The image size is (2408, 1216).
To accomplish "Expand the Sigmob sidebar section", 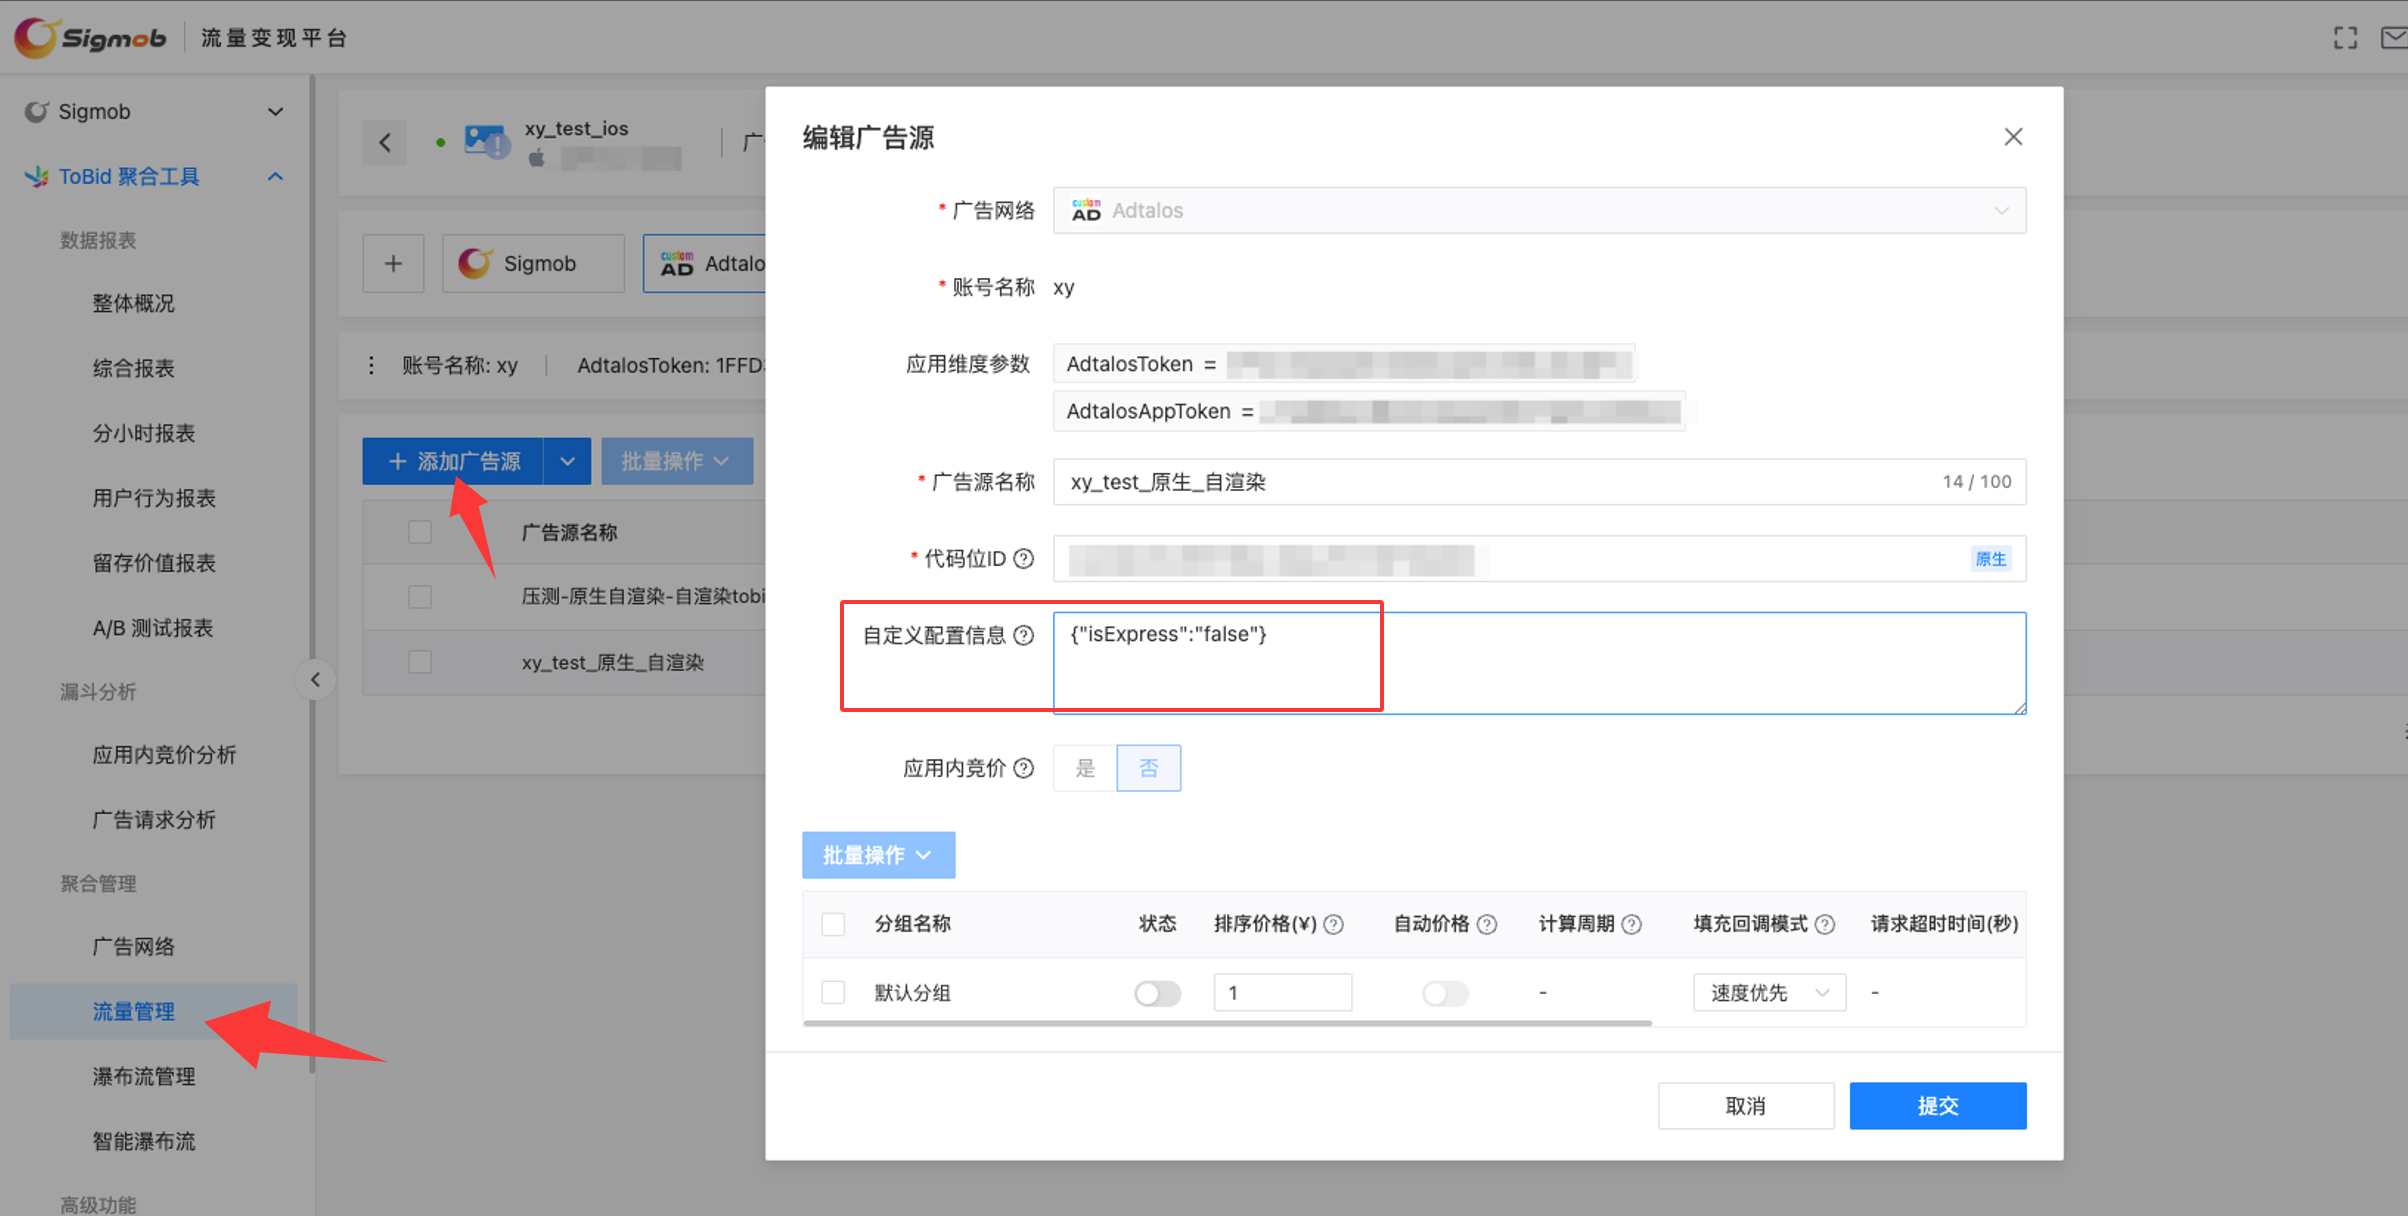I will (x=275, y=111).
